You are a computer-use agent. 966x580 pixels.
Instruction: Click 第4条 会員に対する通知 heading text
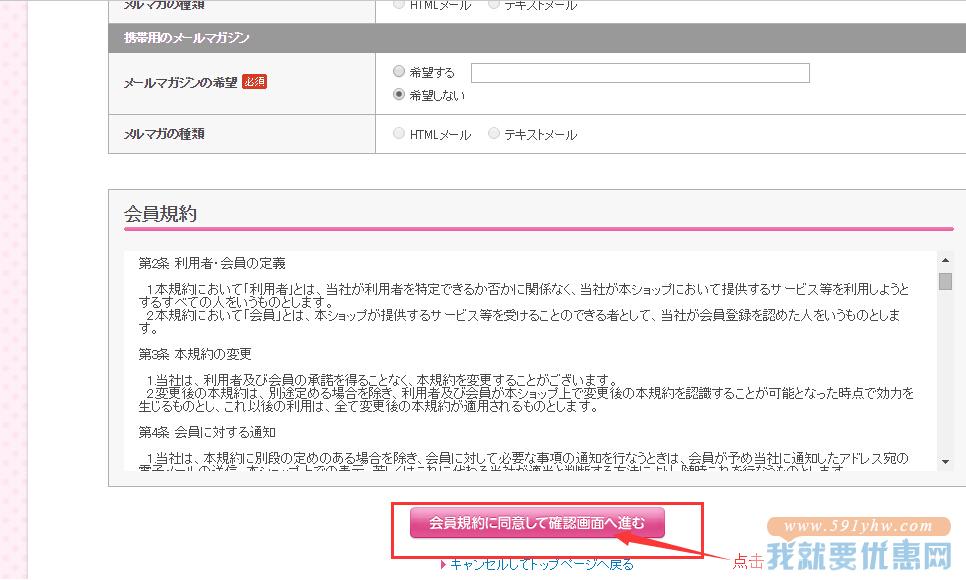207,433
